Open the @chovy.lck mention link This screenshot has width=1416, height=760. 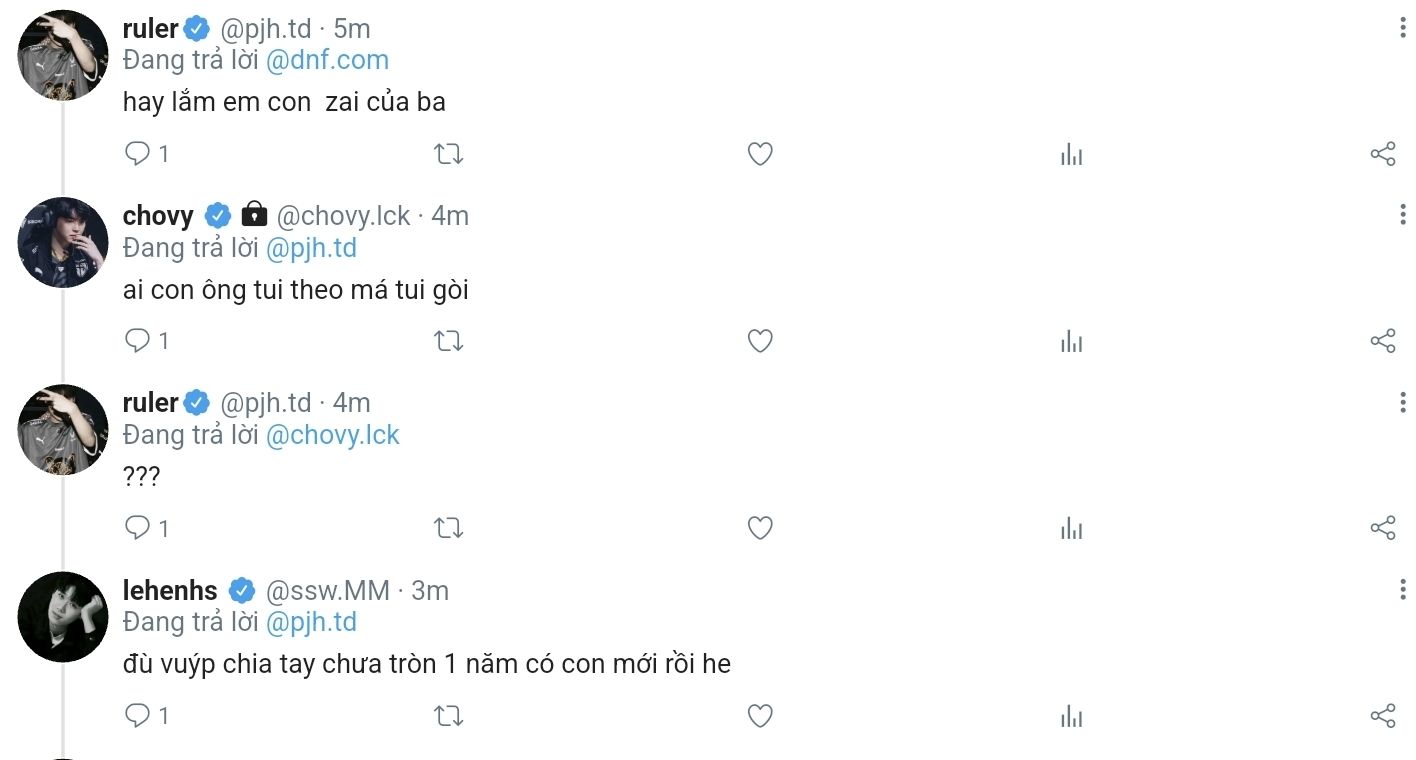coord(332,435)
